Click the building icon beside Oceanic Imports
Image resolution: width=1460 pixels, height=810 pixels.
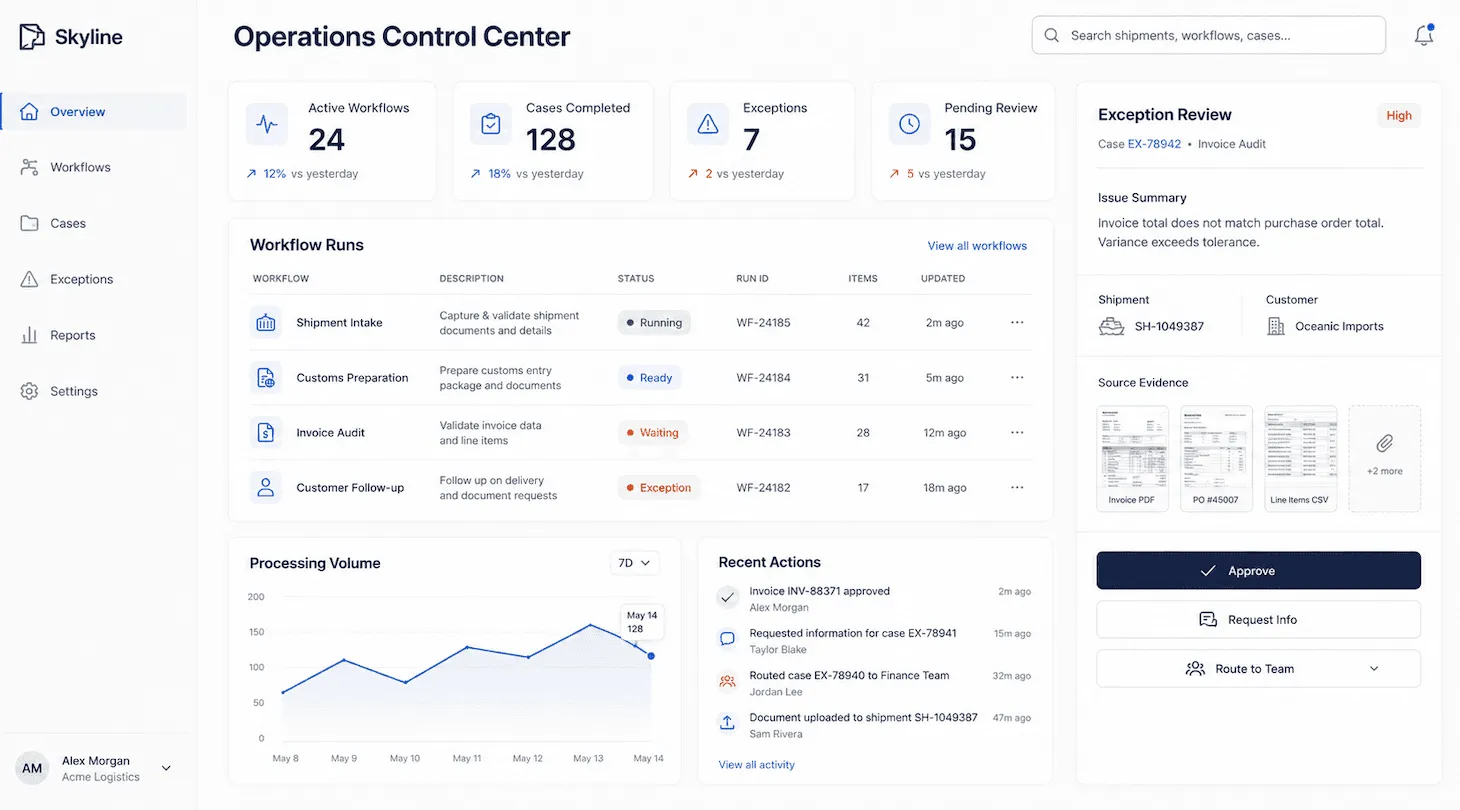[x=1276, y=326]
